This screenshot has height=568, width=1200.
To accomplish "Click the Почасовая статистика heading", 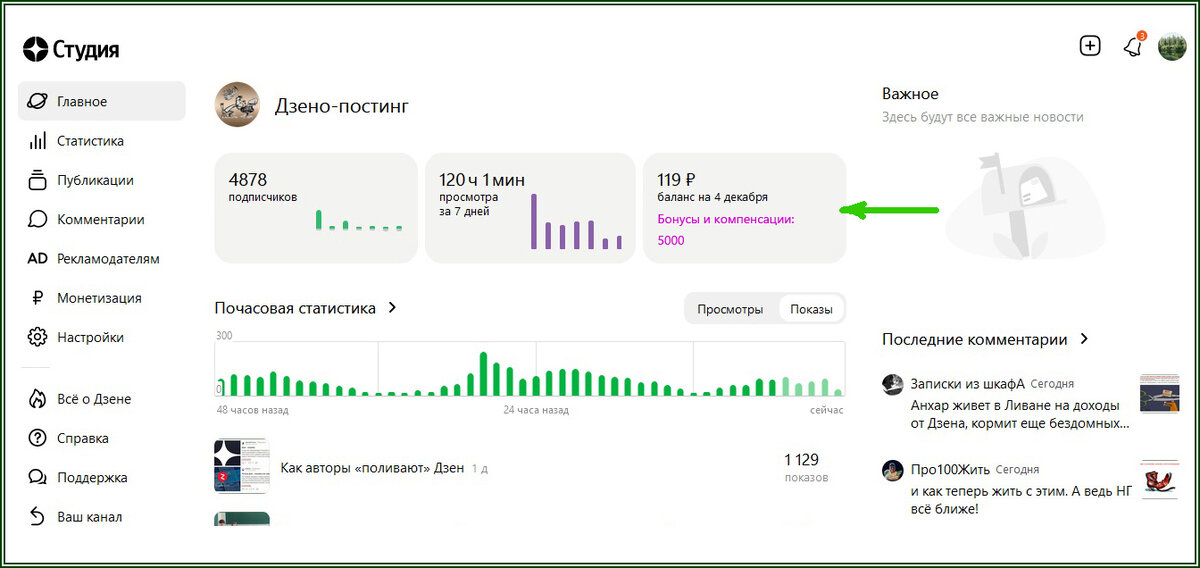I will tap(295, 308).
